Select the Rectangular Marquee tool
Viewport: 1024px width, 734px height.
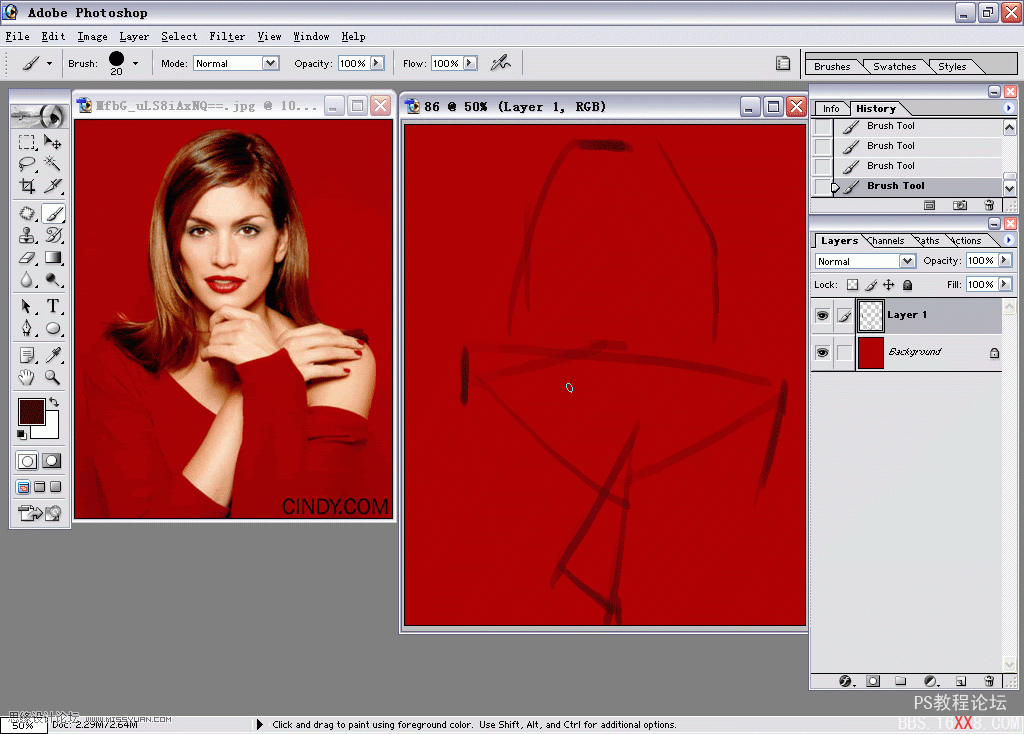click(27, 142)
